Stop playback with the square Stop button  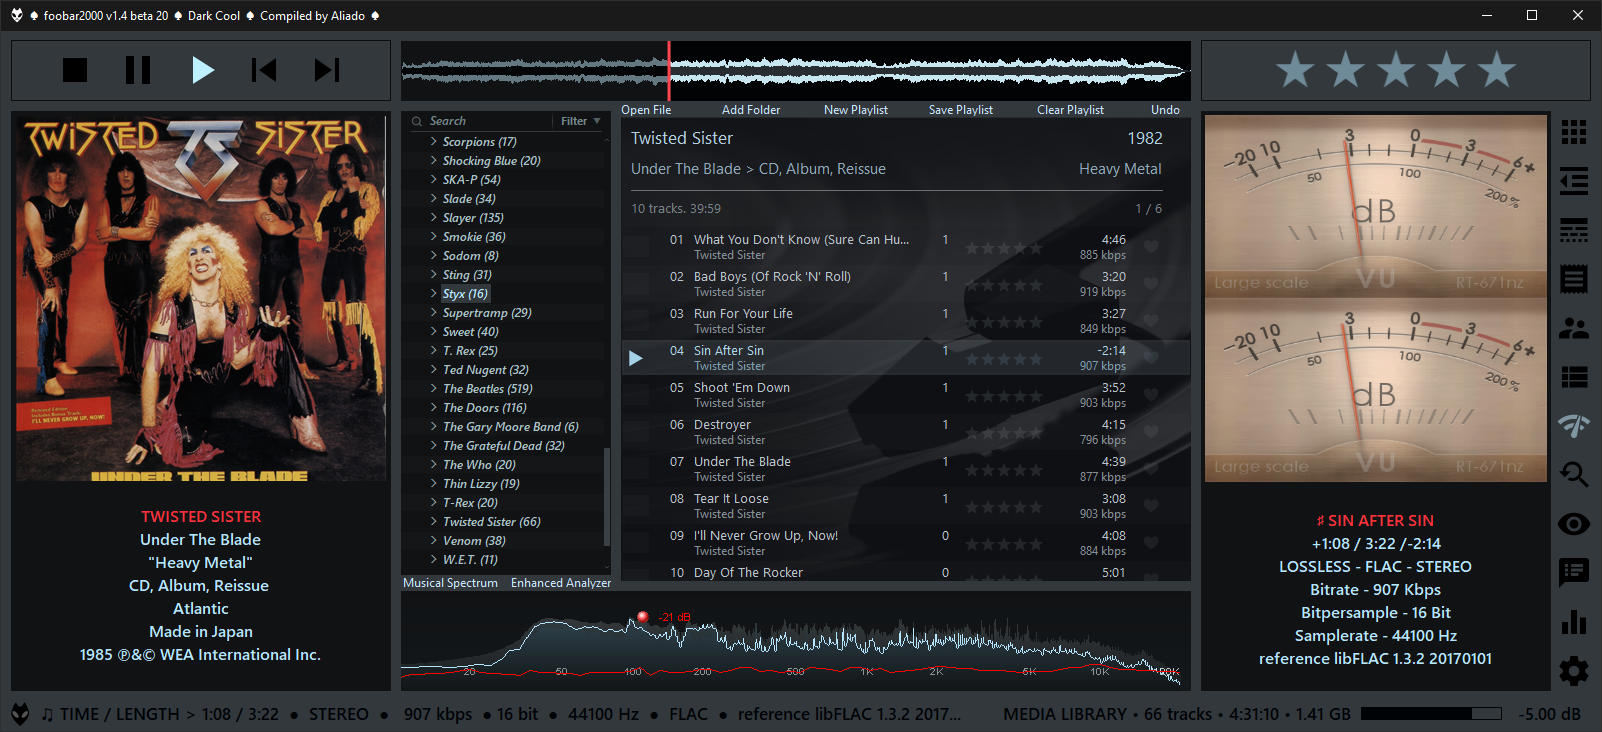click(75, 70)
